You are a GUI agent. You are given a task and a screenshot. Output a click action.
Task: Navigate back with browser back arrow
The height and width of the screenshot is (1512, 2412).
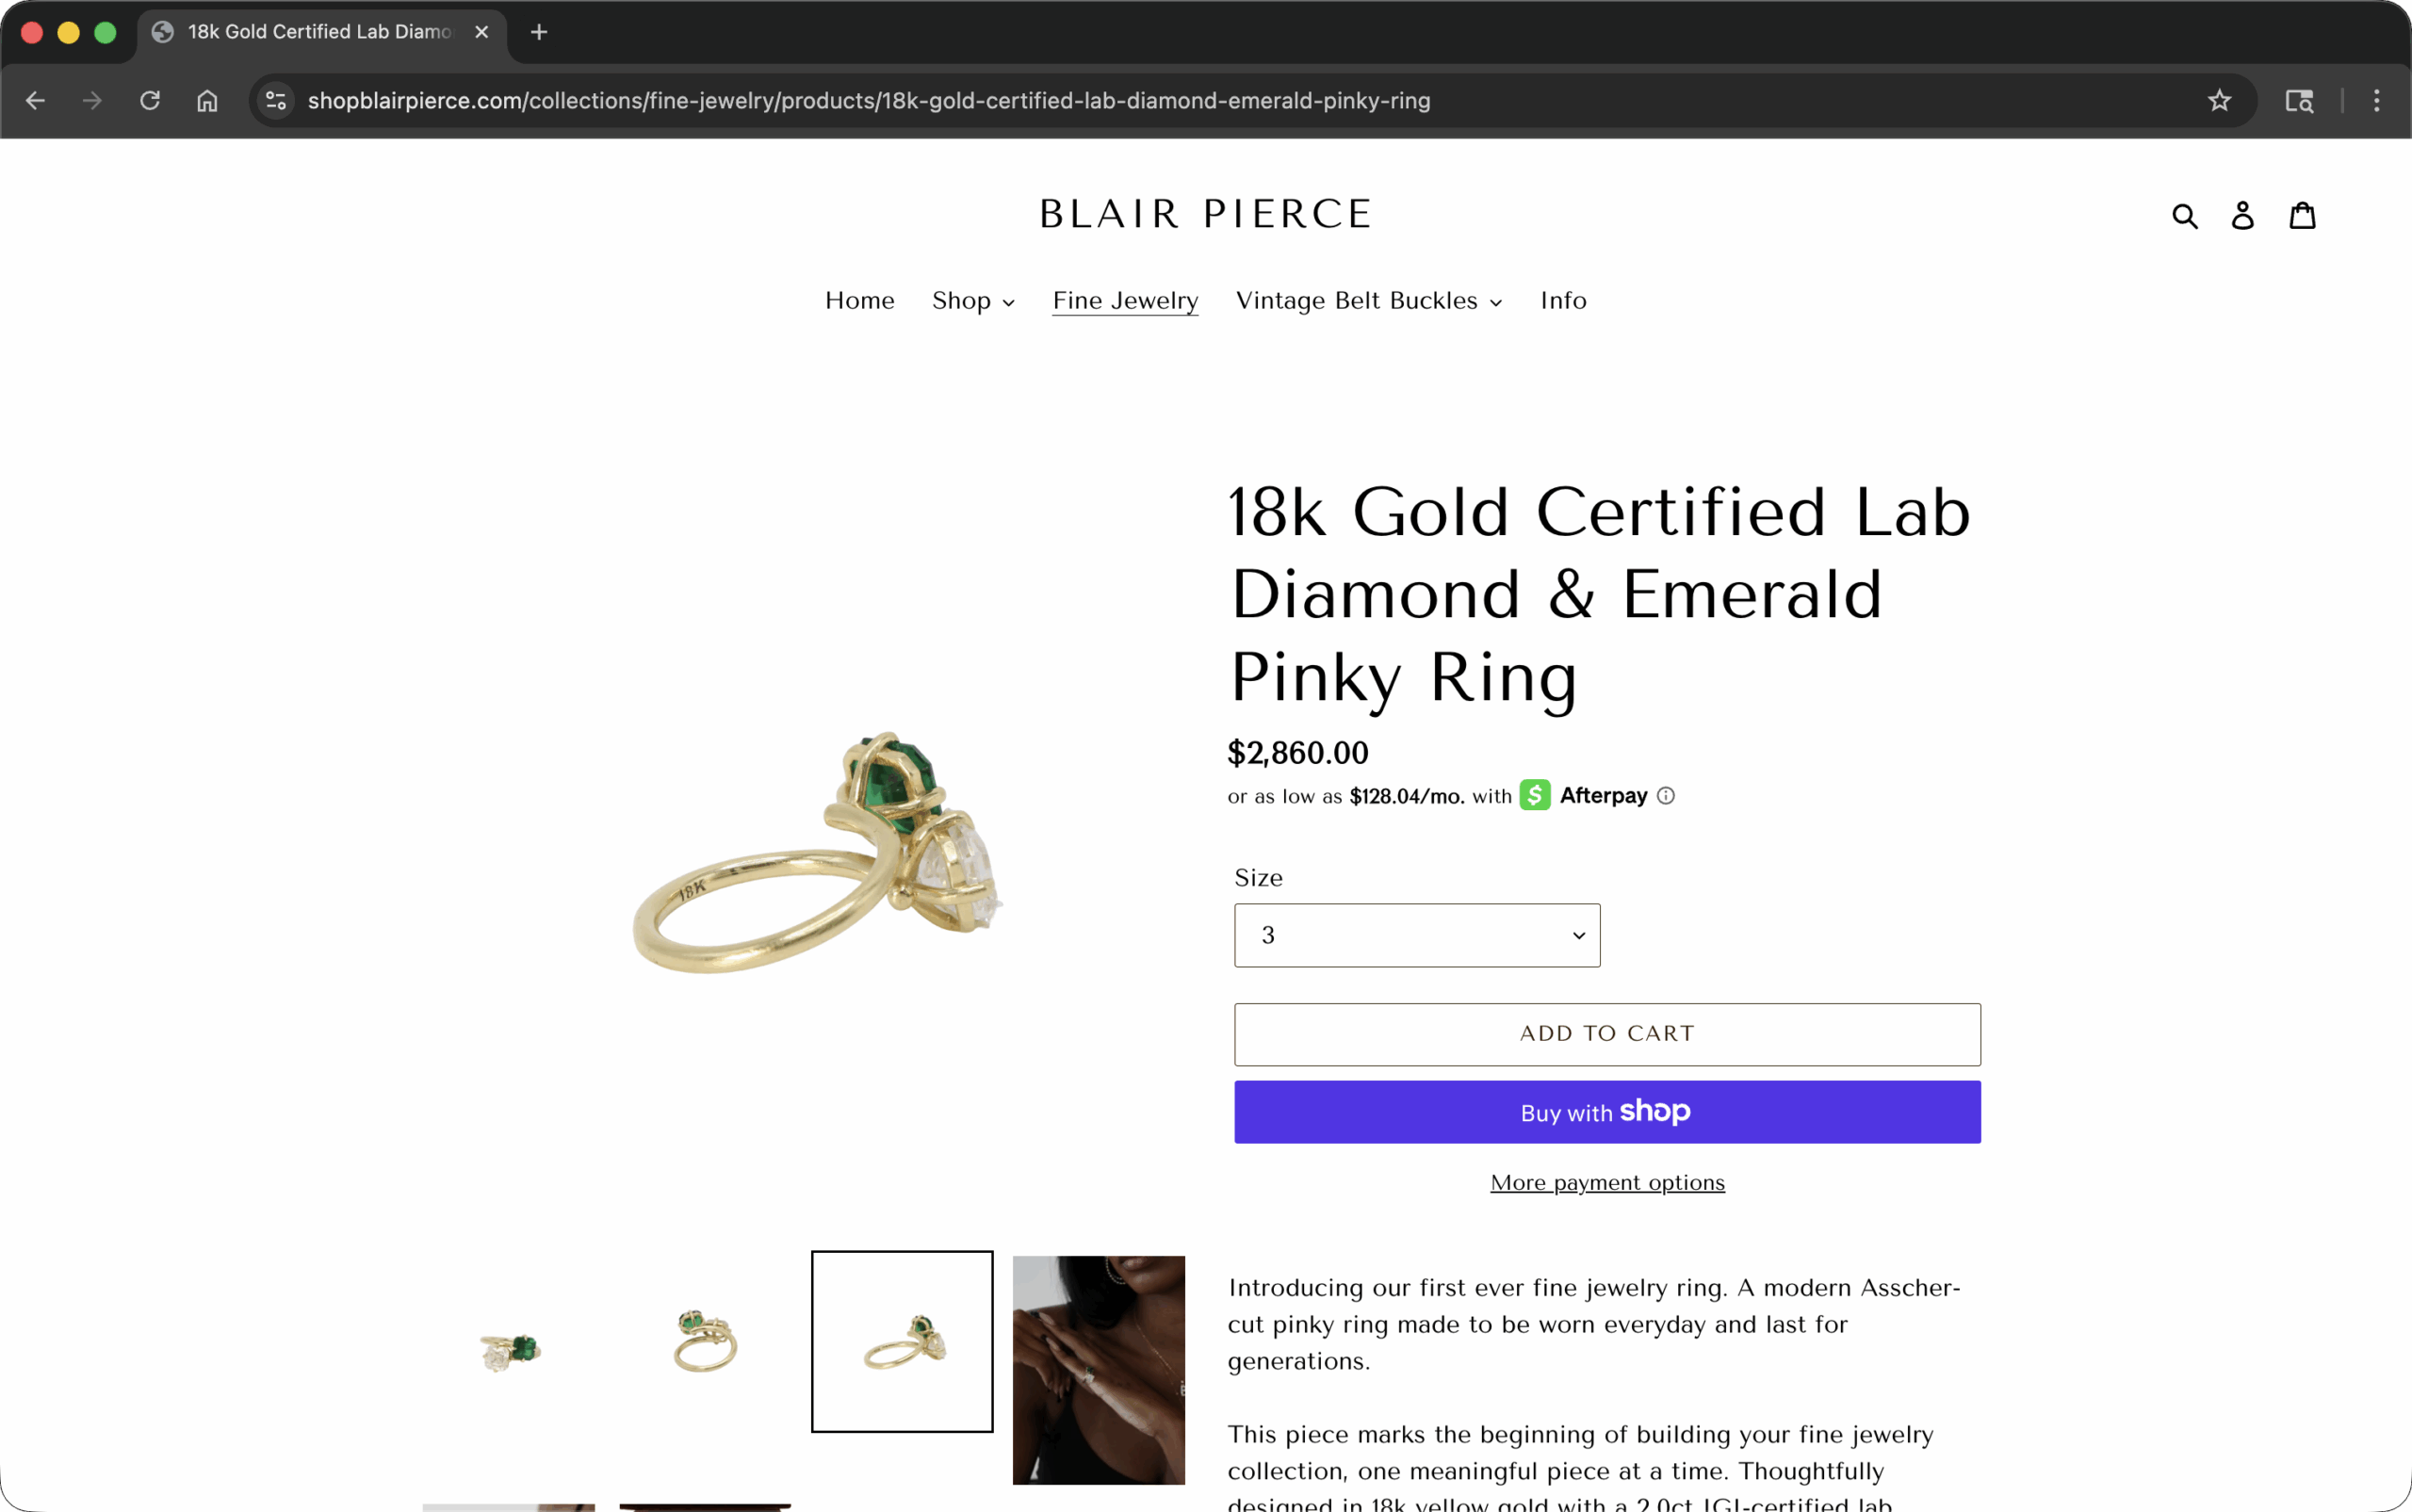[36, 100]
